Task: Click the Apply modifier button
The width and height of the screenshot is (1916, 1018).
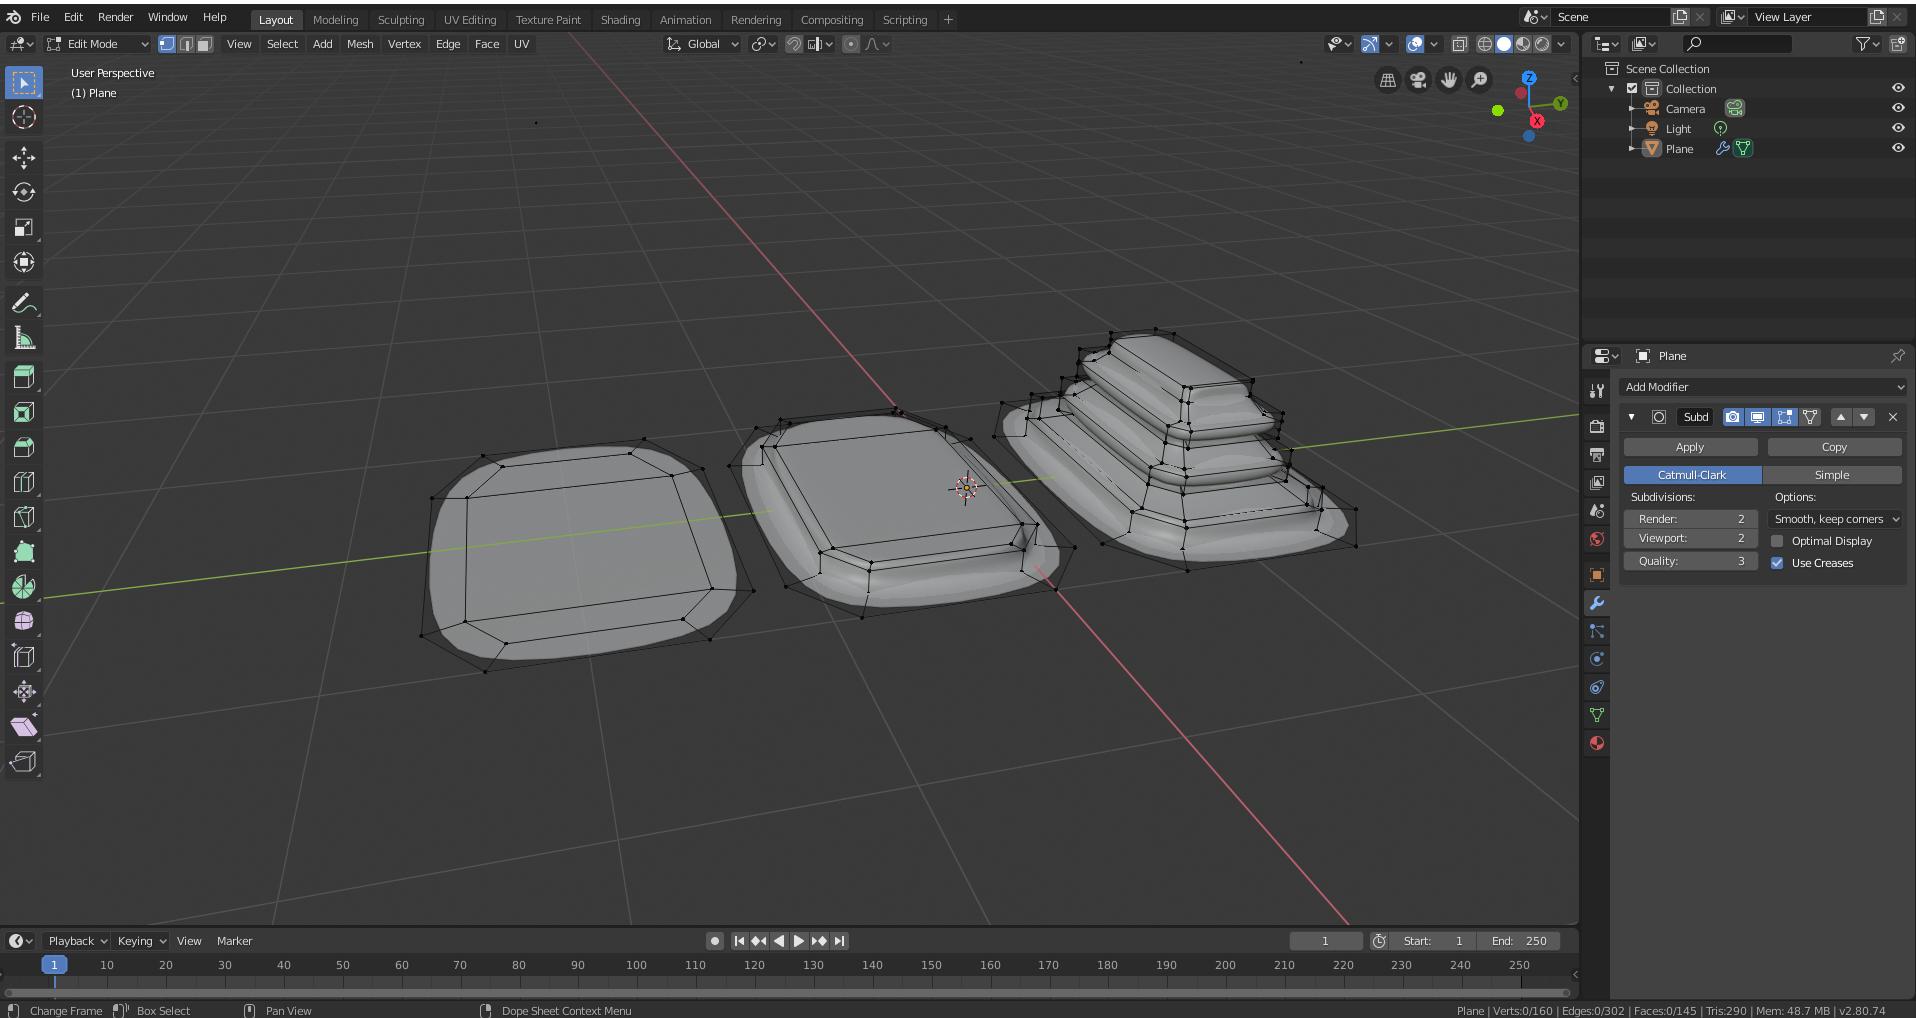Action: (x=1690, y=447)
